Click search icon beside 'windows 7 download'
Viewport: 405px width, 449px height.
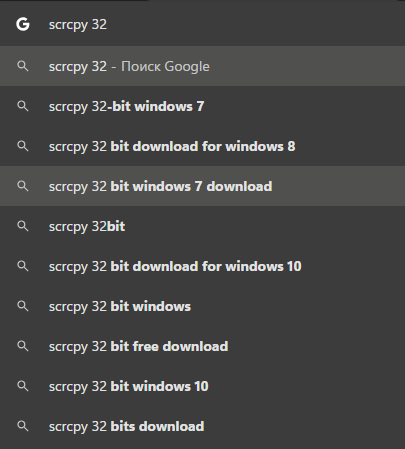tap(23, 186)
